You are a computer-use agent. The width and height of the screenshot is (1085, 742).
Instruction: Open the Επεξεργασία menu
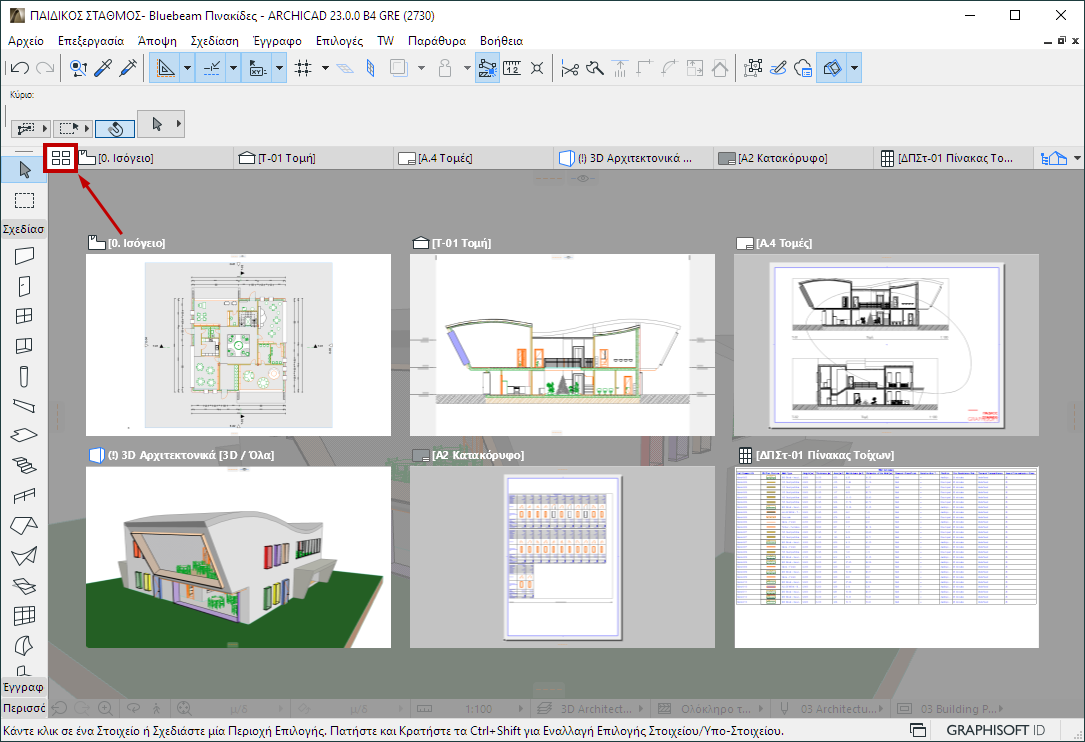click(91, 41)
